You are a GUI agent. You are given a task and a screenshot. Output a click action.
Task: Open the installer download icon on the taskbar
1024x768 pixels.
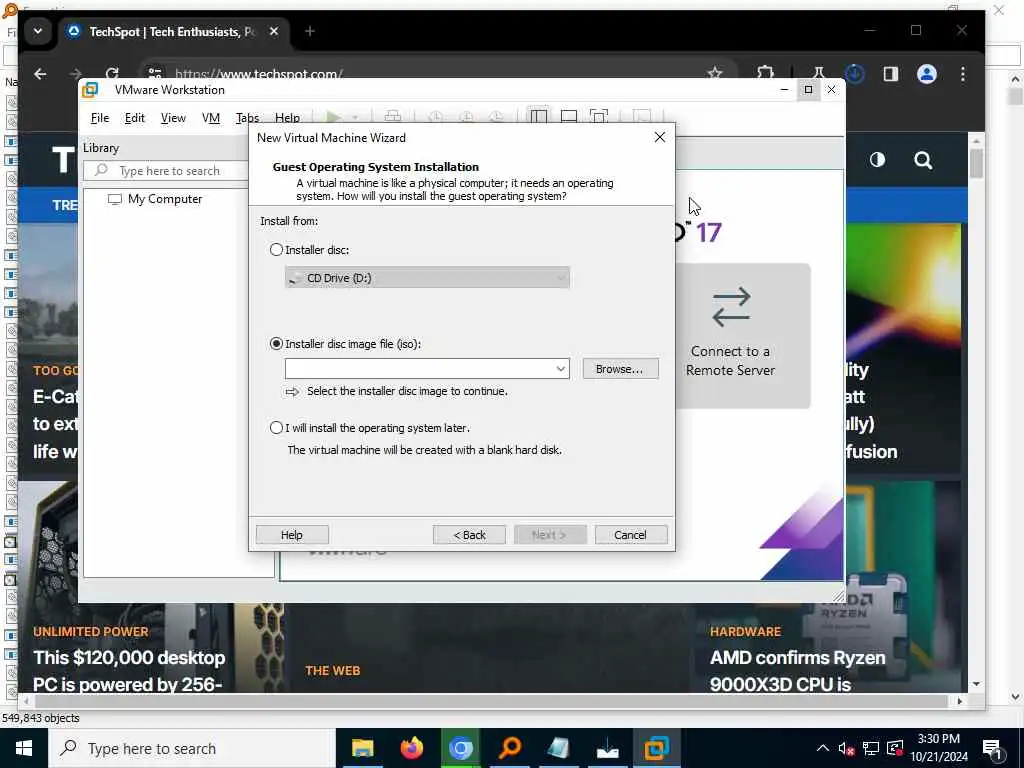[x=607, y=748]
